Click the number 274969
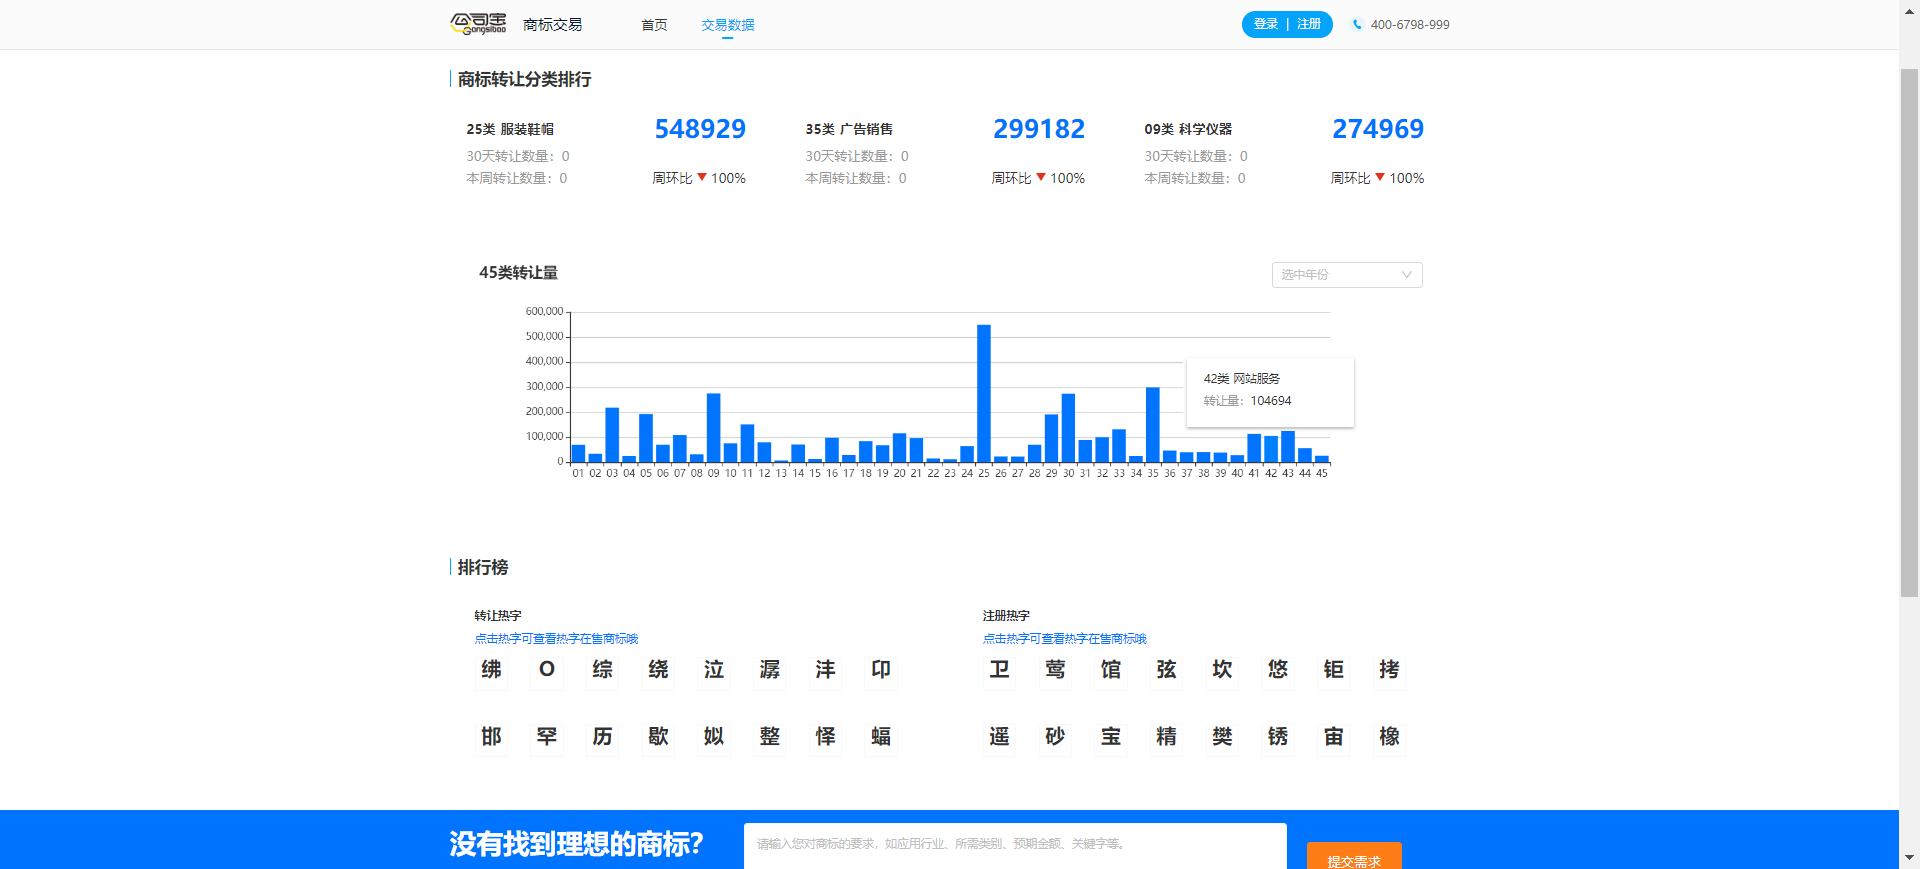This screenshot has width=1920, height=869. point(1378,129)
